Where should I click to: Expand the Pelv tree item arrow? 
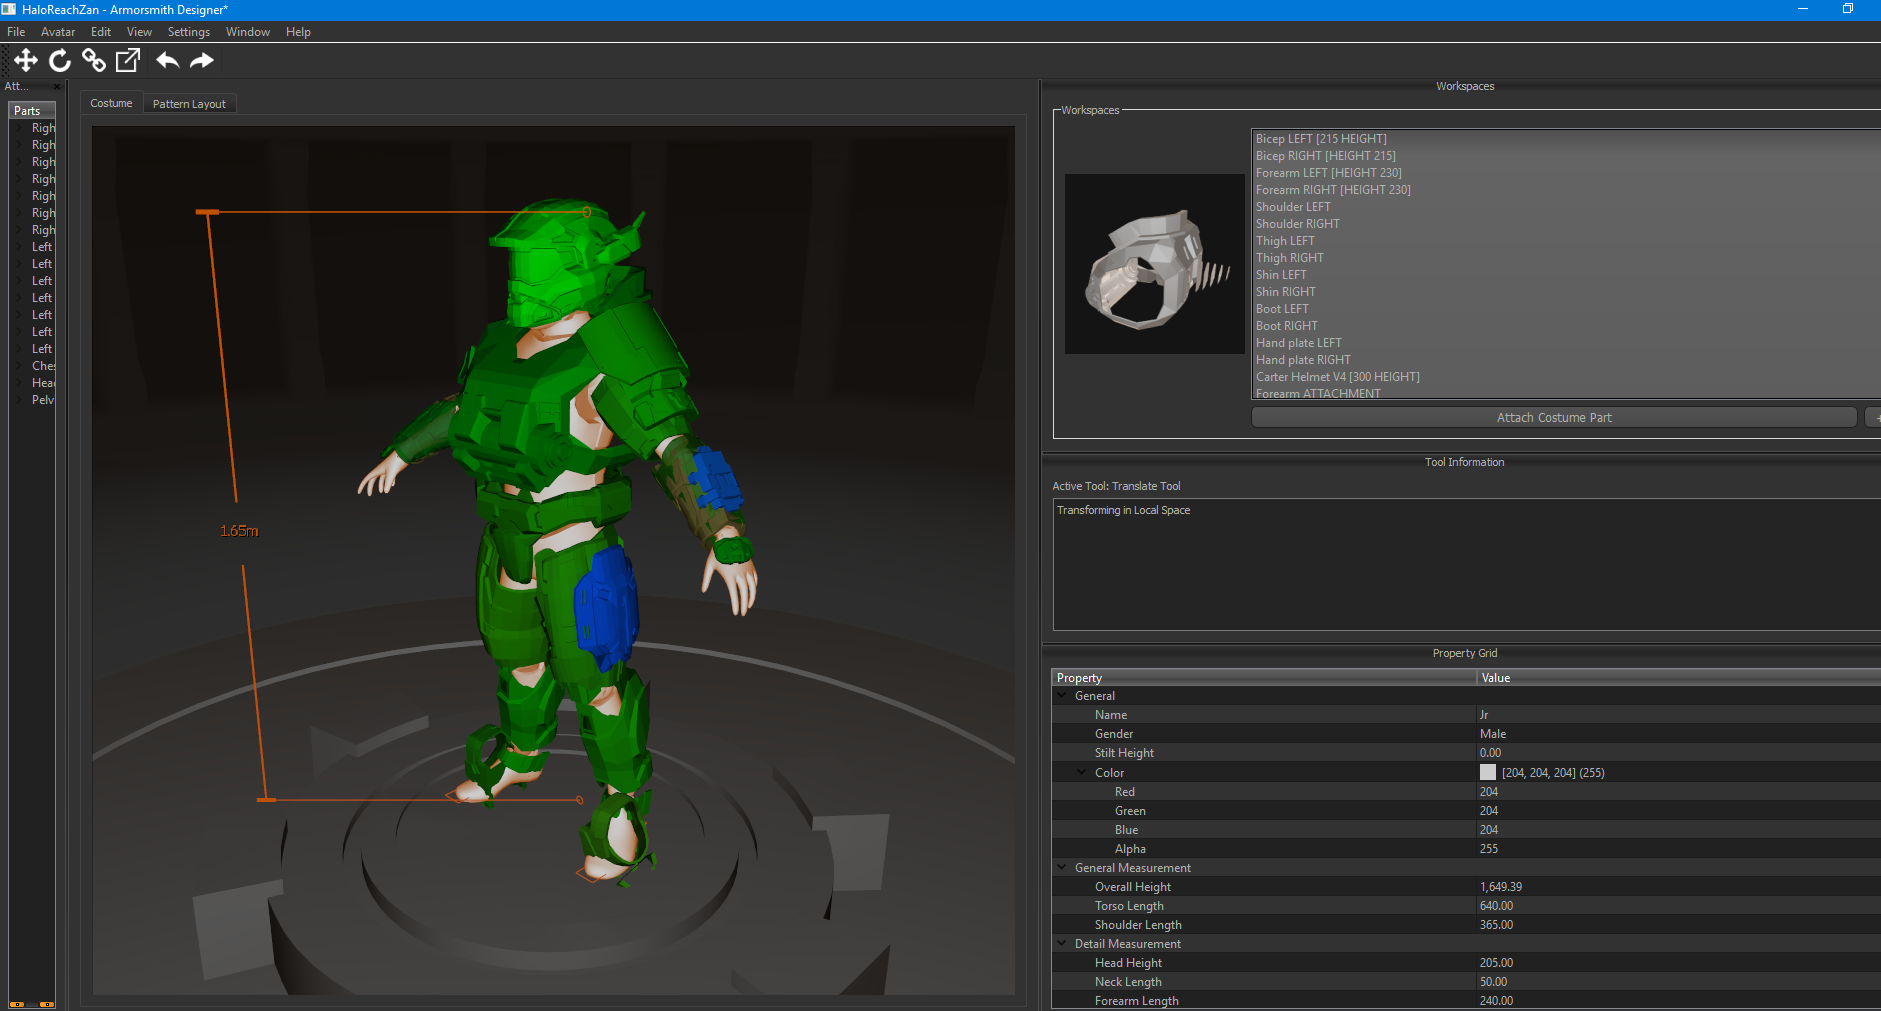(x=19, y=400)
